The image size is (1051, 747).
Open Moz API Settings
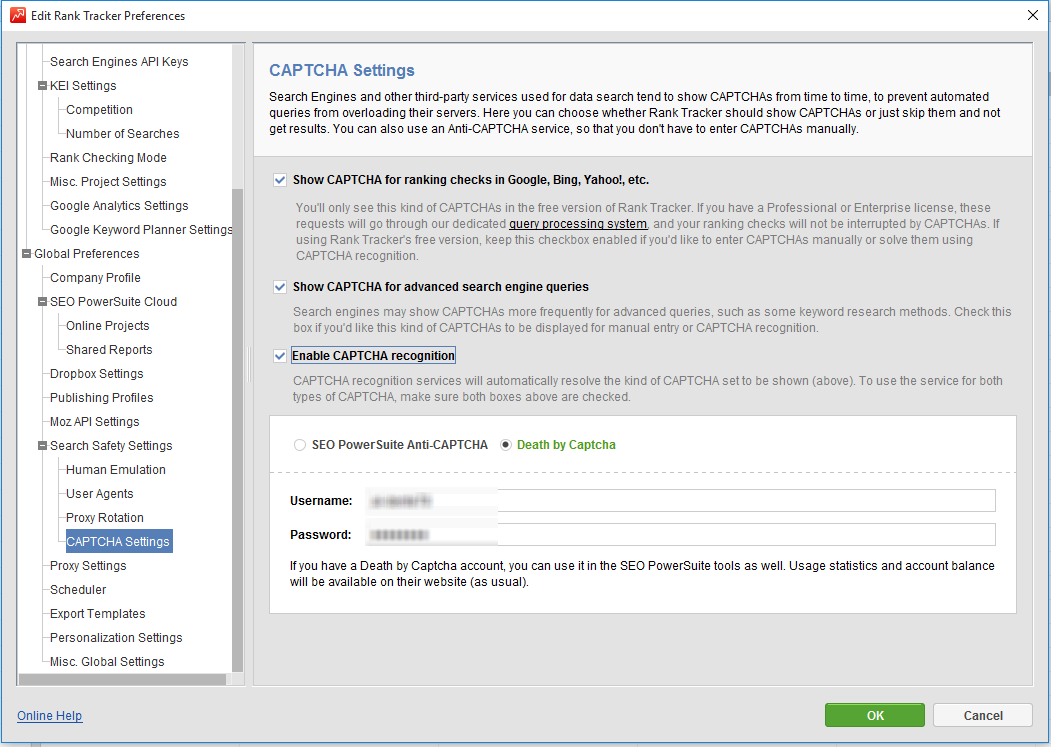[x=95, y=422]
